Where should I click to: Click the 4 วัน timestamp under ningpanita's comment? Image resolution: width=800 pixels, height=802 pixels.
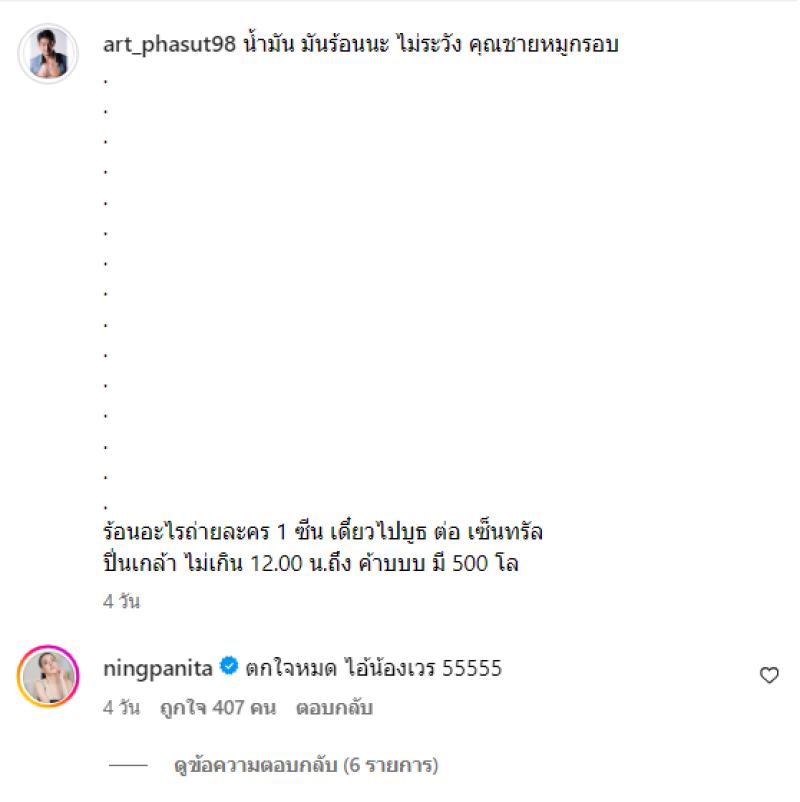[x=121, y=707]
